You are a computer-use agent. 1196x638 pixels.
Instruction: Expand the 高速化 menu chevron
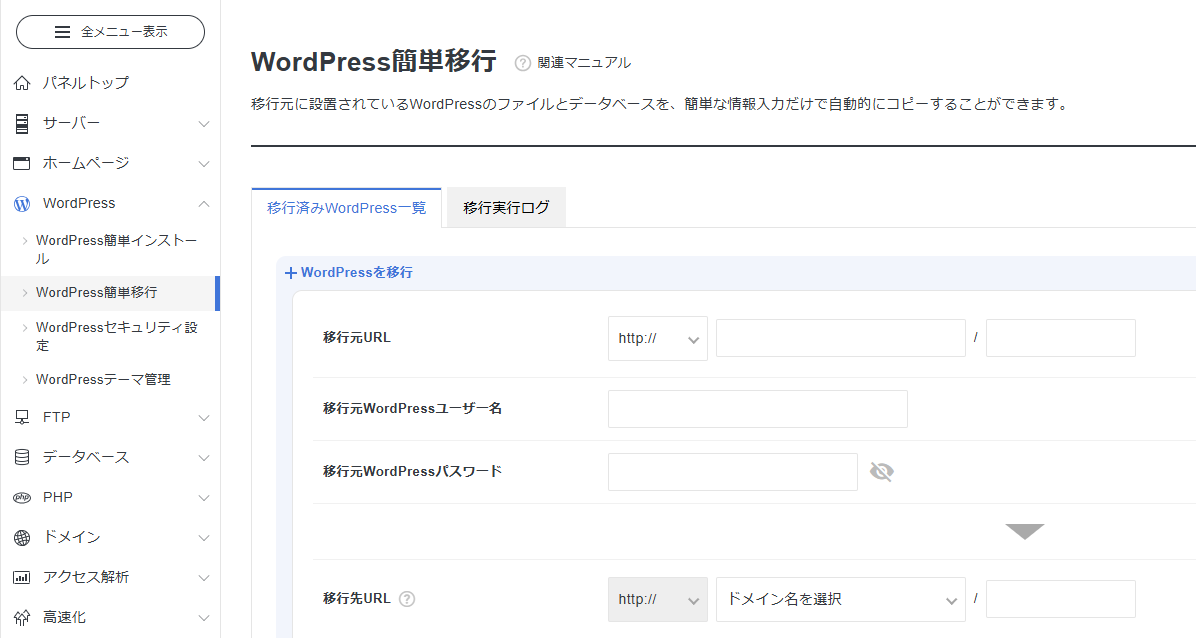pos(204,617)
